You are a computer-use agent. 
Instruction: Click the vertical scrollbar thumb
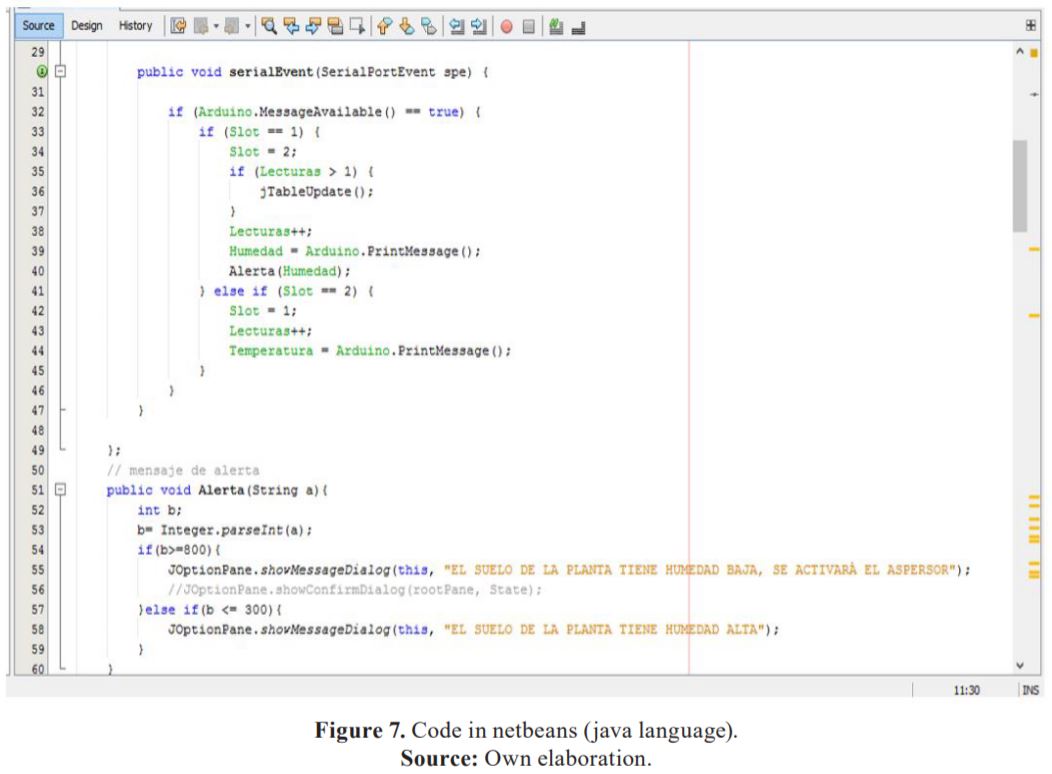pyautogui.click(x=1020, y=186)
